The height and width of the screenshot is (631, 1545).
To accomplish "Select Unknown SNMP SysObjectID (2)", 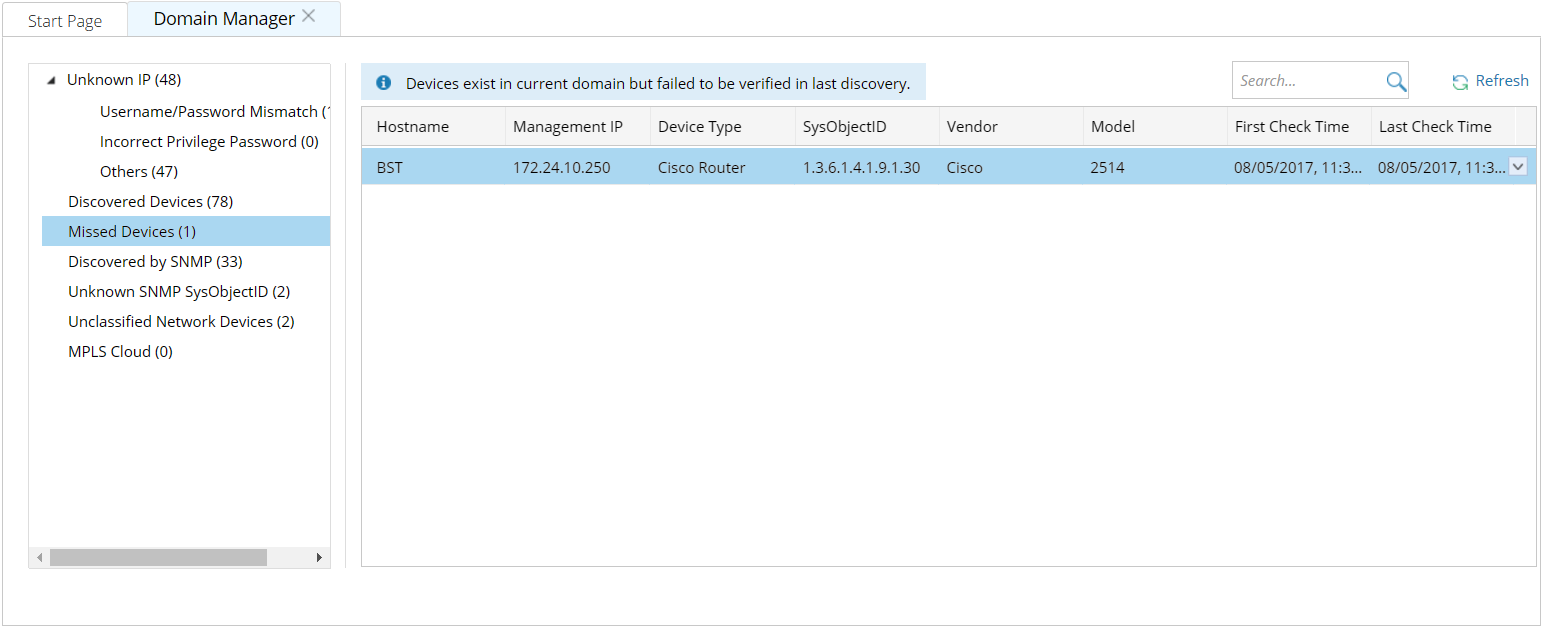I will coord(179,292).
